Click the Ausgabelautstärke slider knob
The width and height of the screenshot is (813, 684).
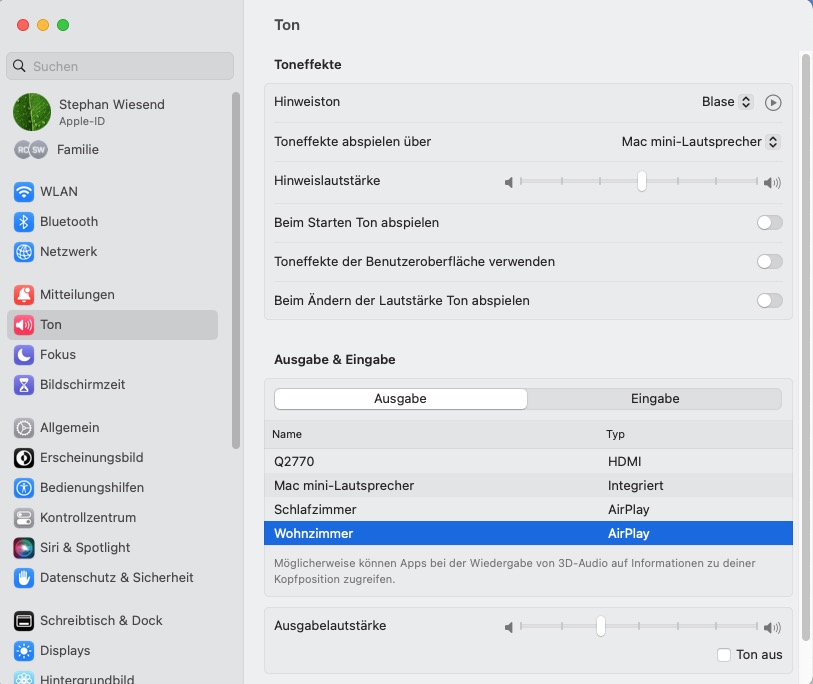point(600,626)
